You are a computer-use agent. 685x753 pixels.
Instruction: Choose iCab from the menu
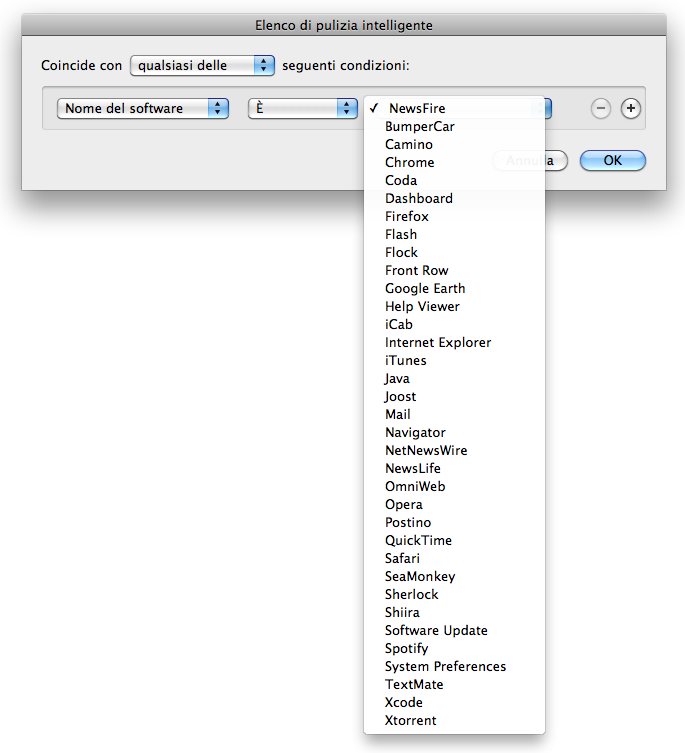coord(454,325)
